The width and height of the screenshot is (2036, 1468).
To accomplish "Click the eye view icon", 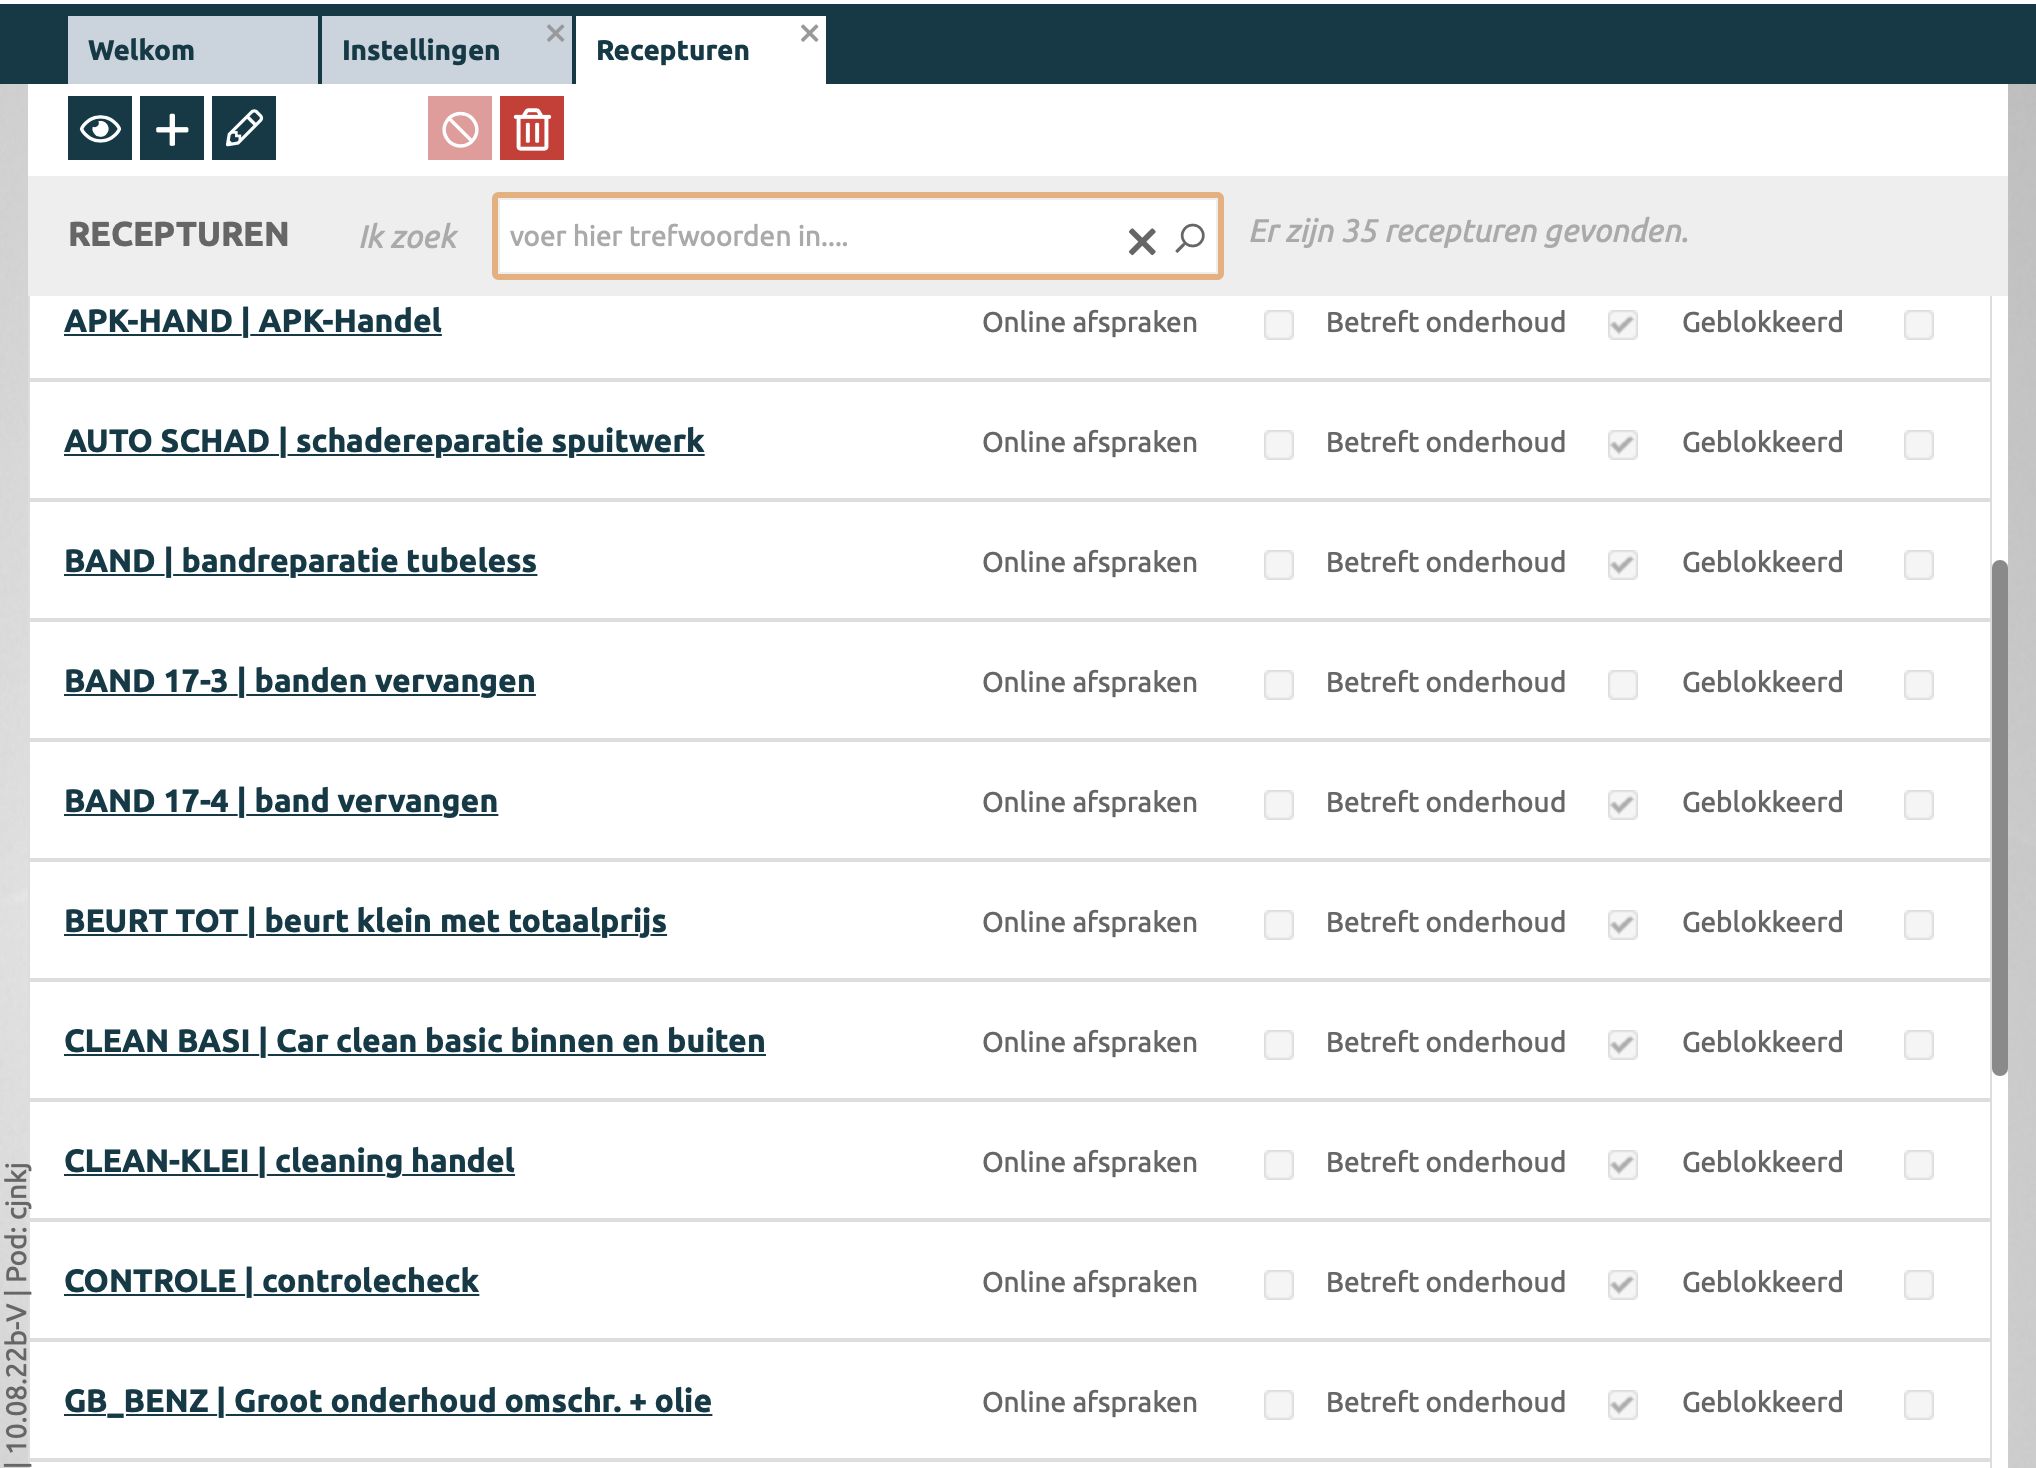I will point(100,128).
